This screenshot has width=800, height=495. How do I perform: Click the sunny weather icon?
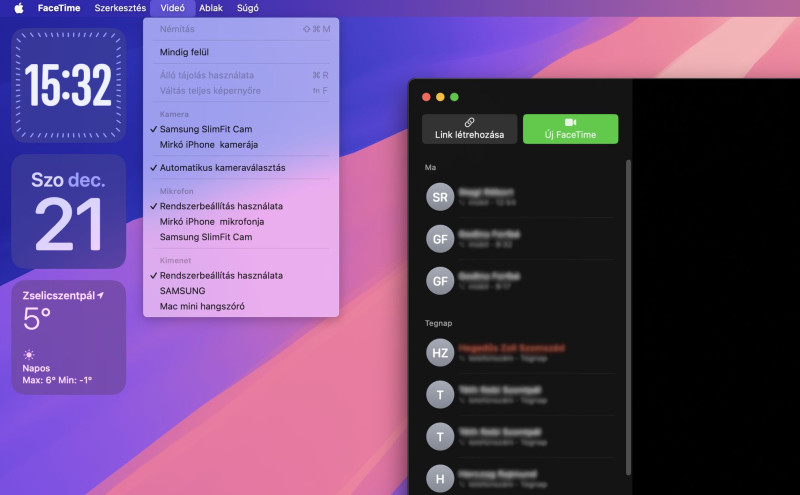(29, 355)
